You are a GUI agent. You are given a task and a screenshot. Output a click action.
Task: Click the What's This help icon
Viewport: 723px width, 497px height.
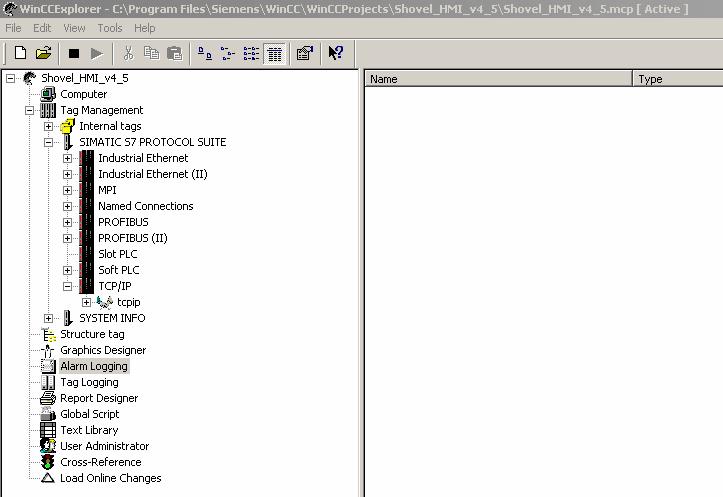[x=336, y=53]
